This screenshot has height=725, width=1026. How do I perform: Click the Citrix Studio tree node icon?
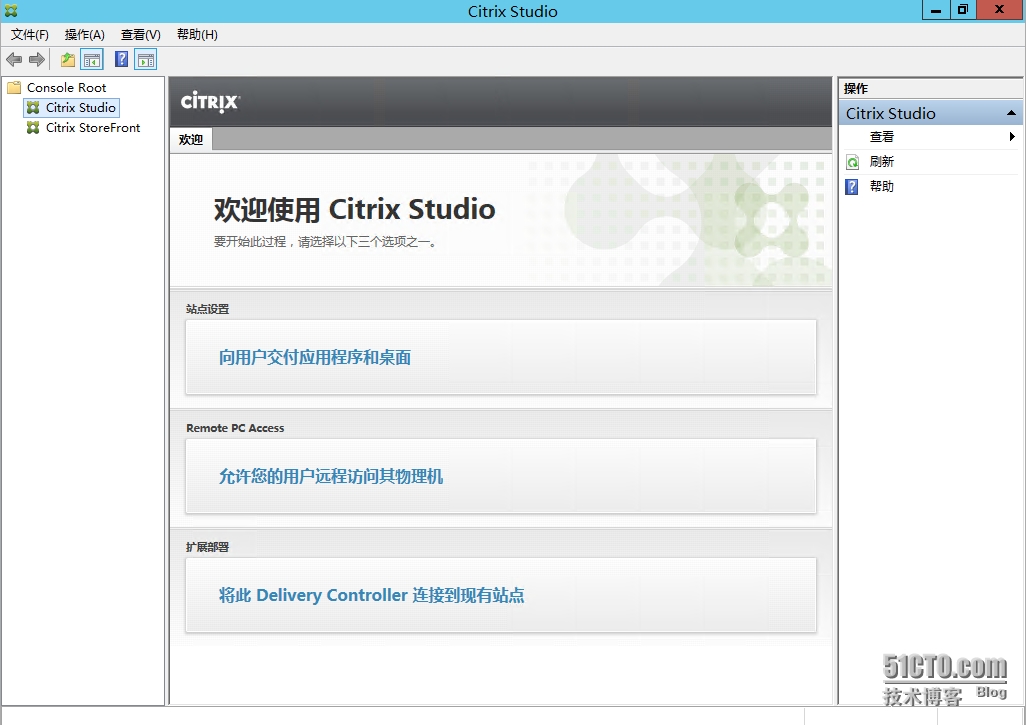pyautogui.click(x=33, y=107)
